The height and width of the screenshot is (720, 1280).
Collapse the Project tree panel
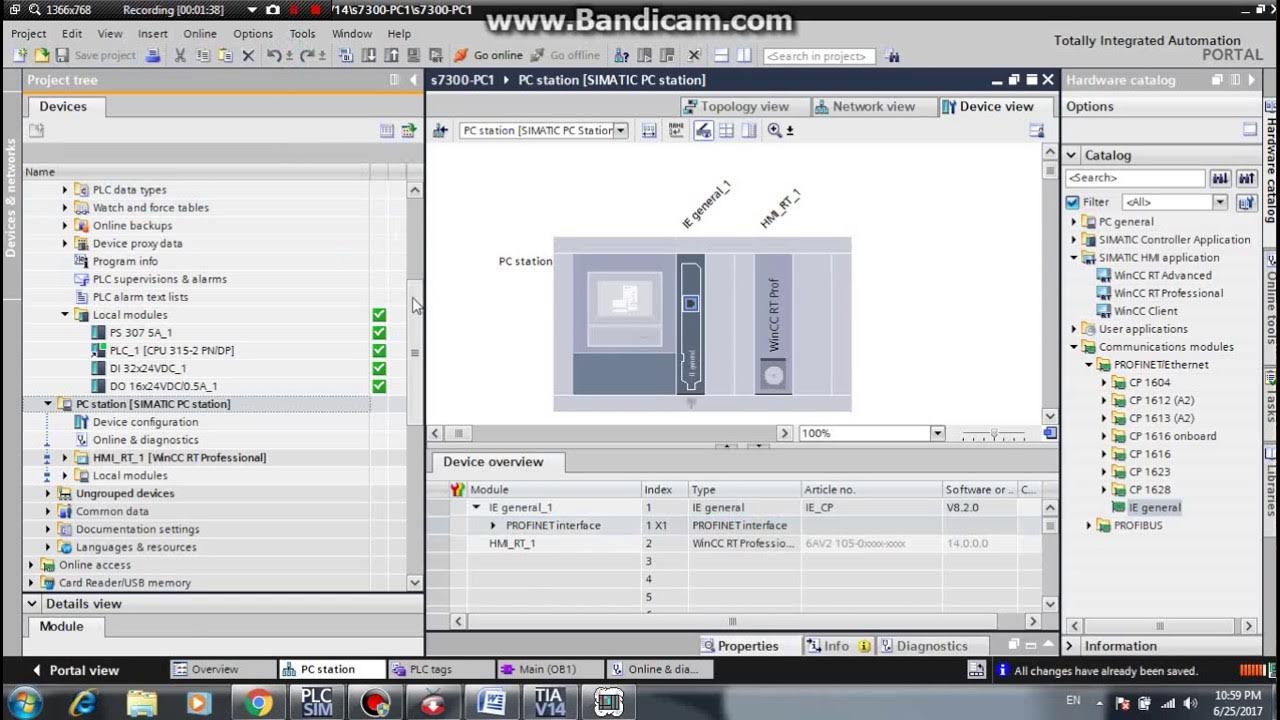pos(415,80)
